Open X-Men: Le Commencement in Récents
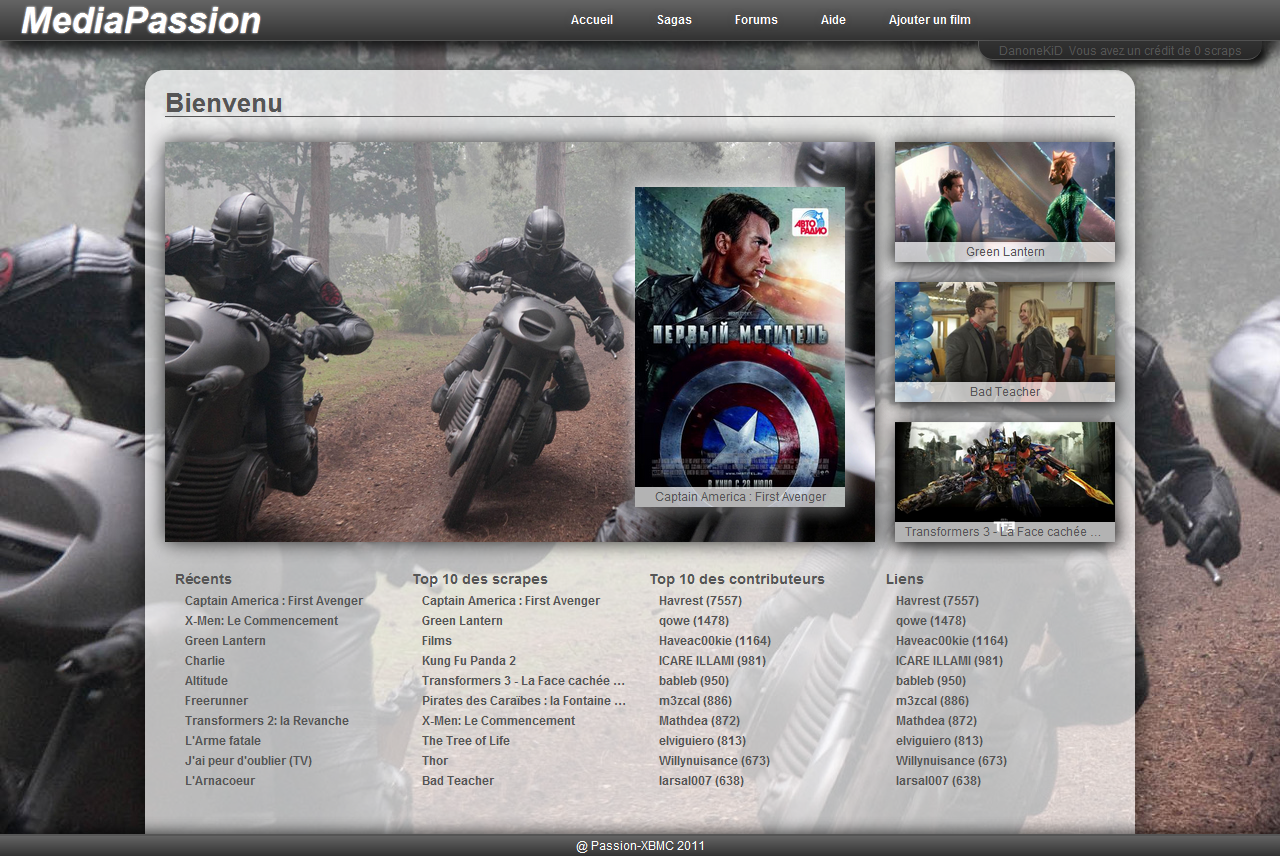This screenshot has width=1280, height=856. coord(262,621)
